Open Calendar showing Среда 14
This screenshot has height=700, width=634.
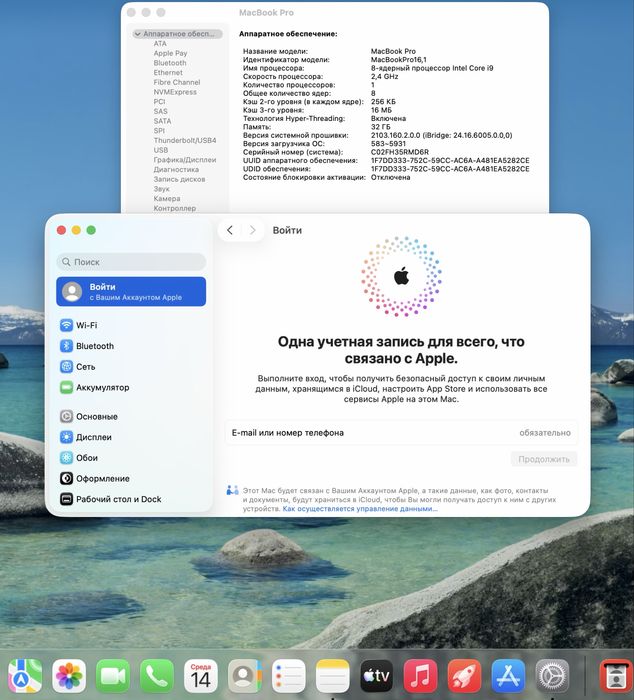click(201, 676)
